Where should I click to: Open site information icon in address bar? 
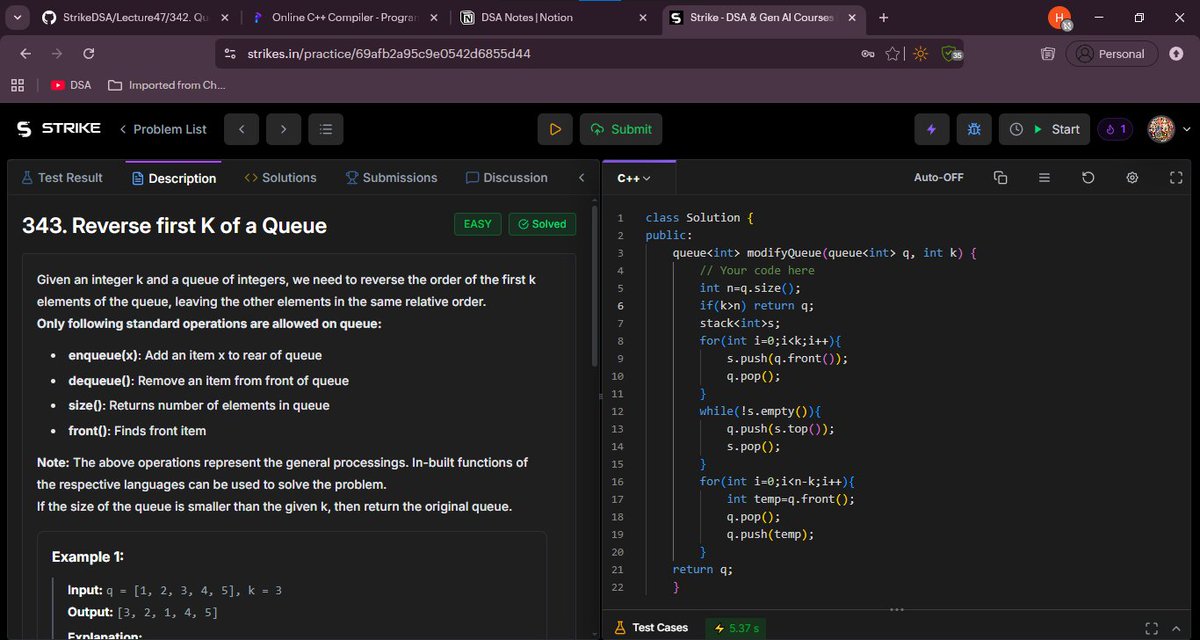tap(230, 54)
